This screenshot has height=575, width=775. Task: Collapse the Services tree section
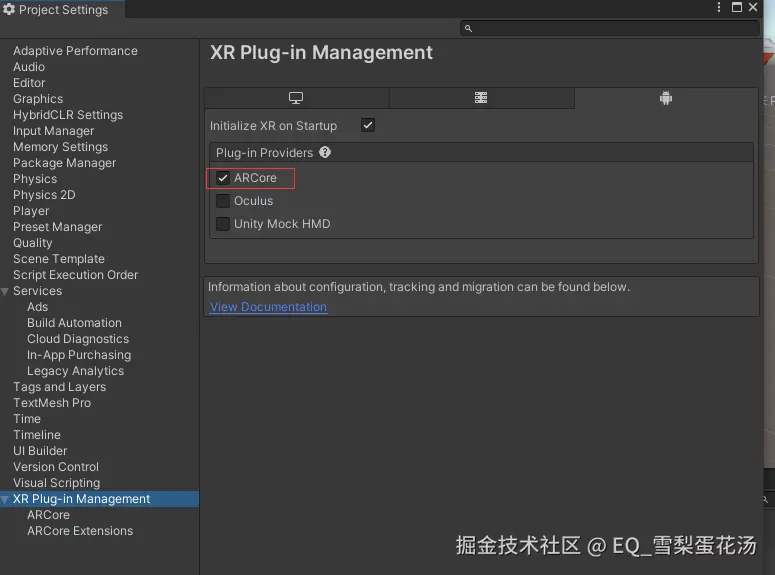tap(5, 291)
